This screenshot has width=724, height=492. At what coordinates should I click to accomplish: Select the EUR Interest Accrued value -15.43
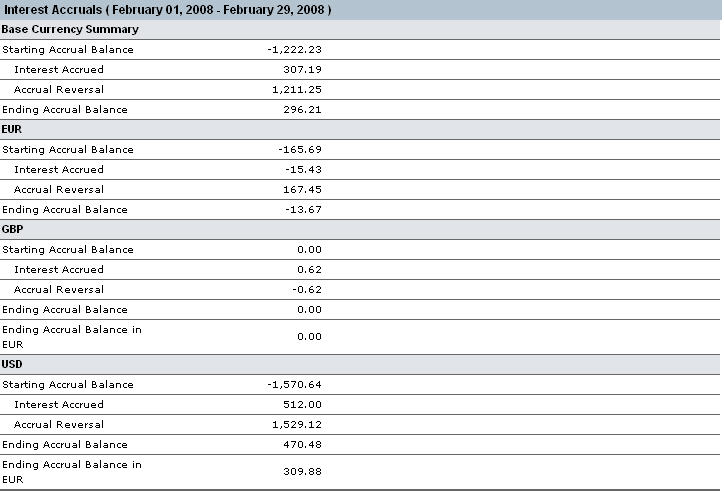click(303, 169)
